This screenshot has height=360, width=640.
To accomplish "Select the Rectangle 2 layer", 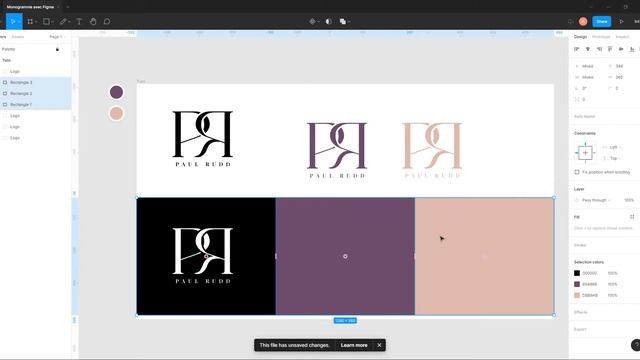I will (36, 93).
